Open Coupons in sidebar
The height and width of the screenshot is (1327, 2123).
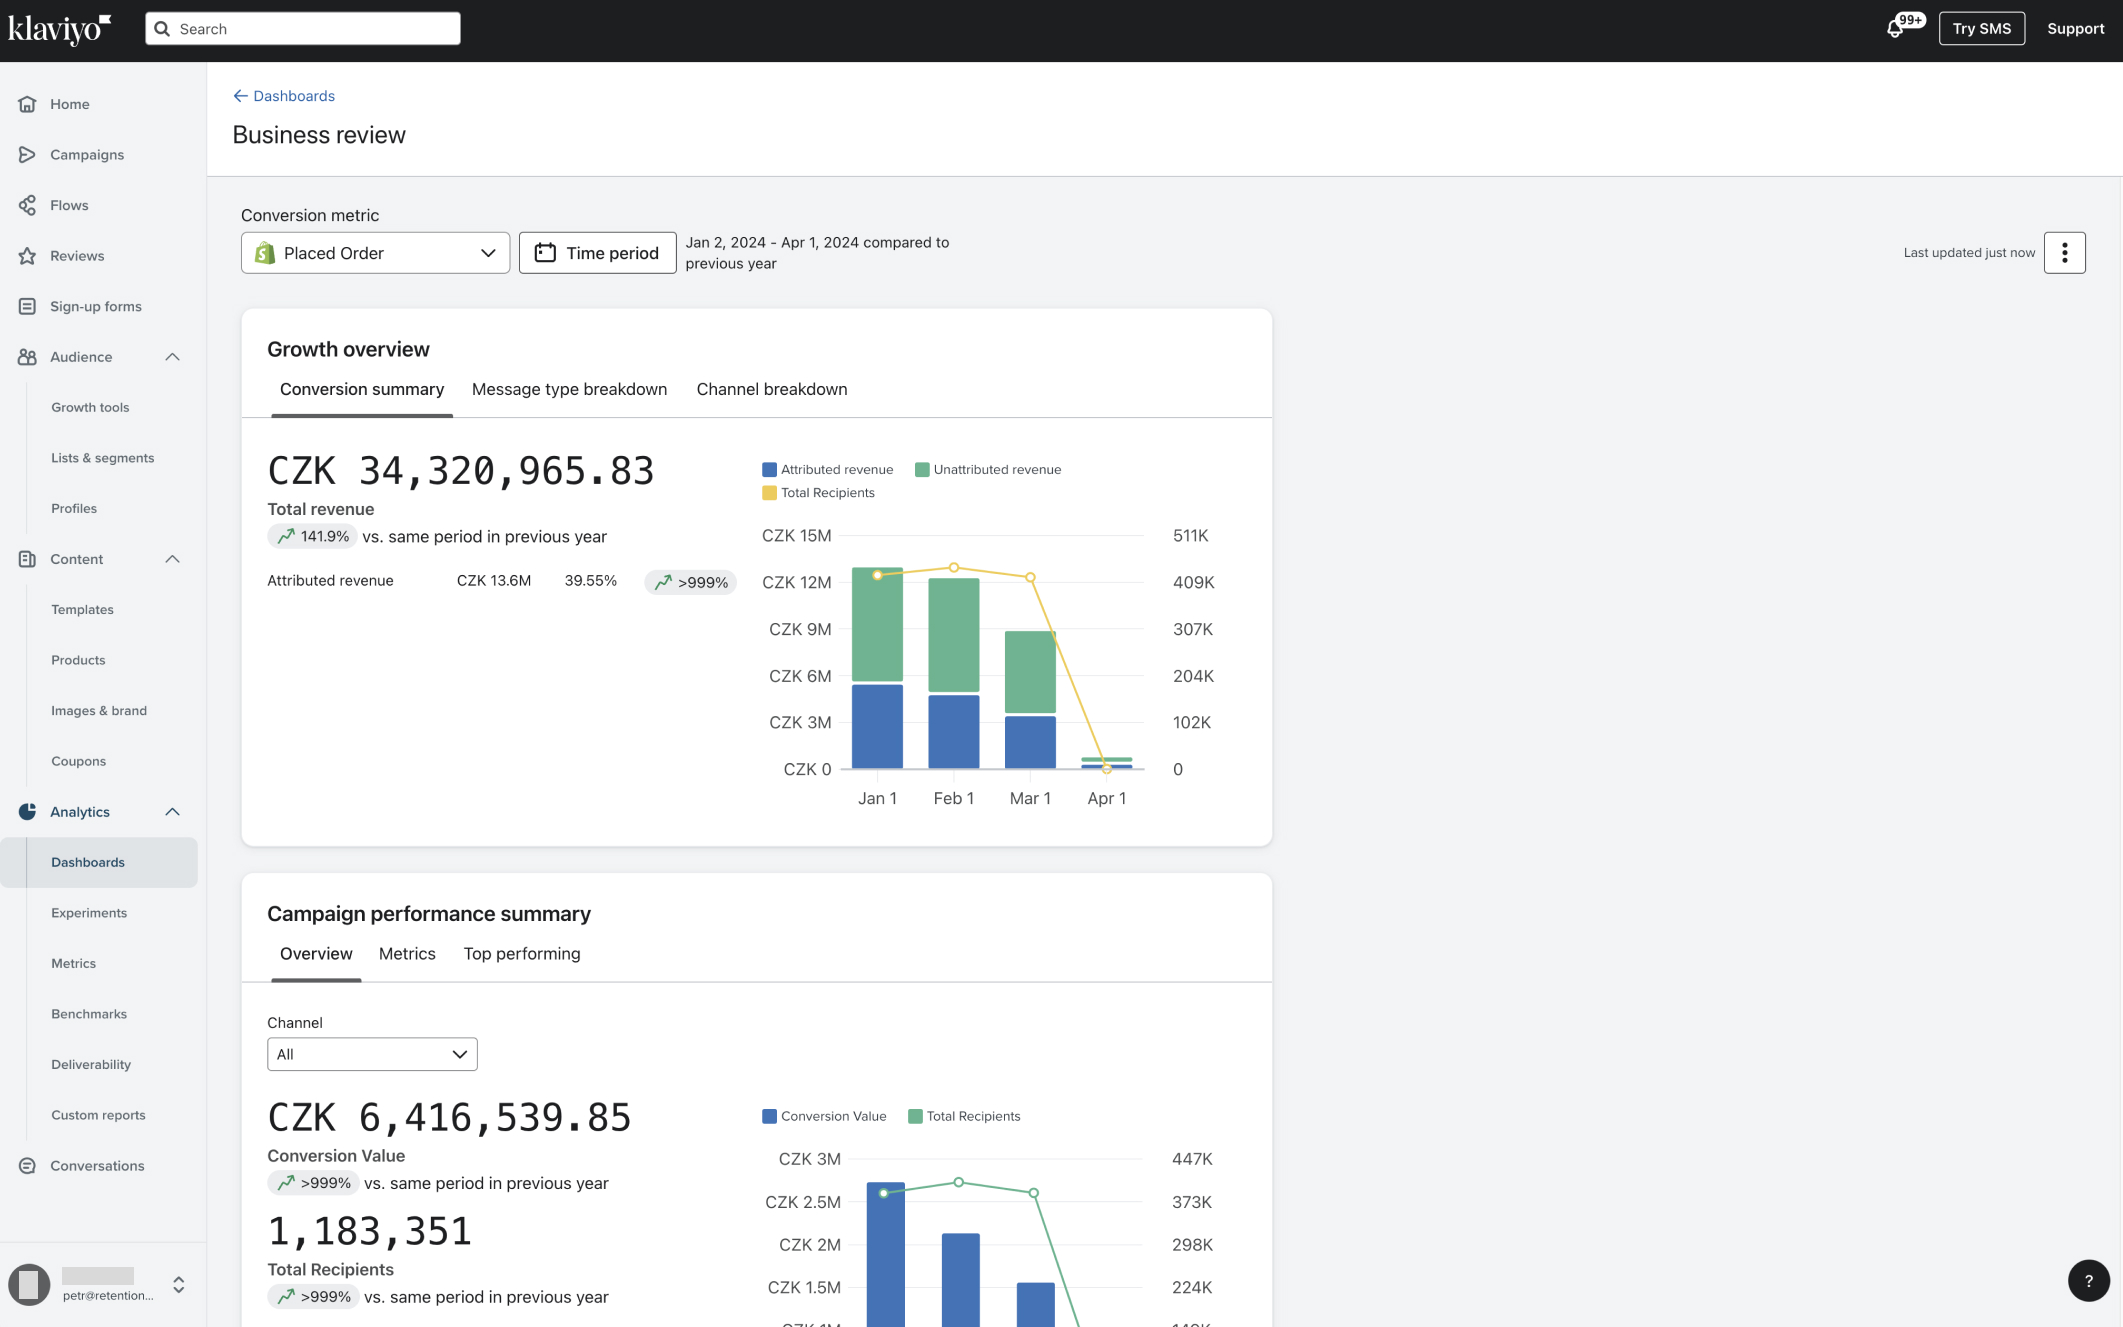point(78,762)
